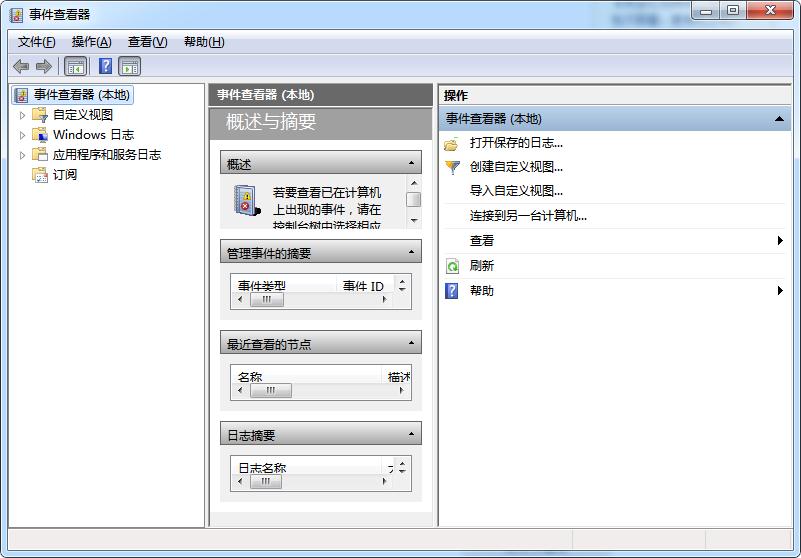This screenshot has height=558, width=801.
Task: Click the blue Help toolbar icon
Action: [x=105, y=66]
